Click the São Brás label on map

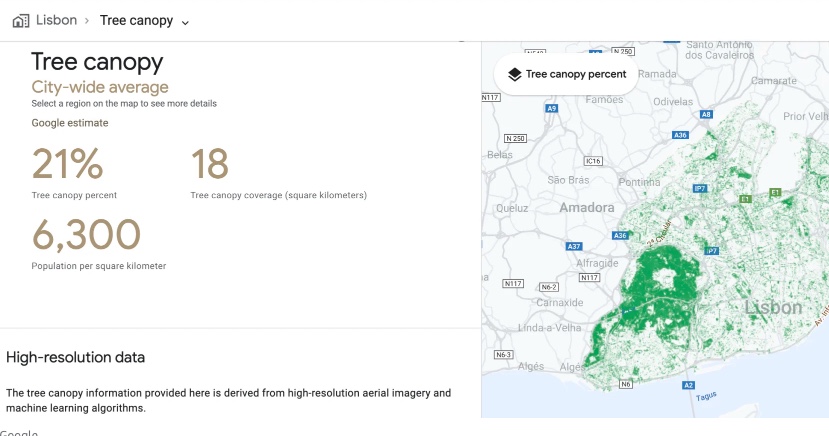pyautogui.click(x=568, y=180)
